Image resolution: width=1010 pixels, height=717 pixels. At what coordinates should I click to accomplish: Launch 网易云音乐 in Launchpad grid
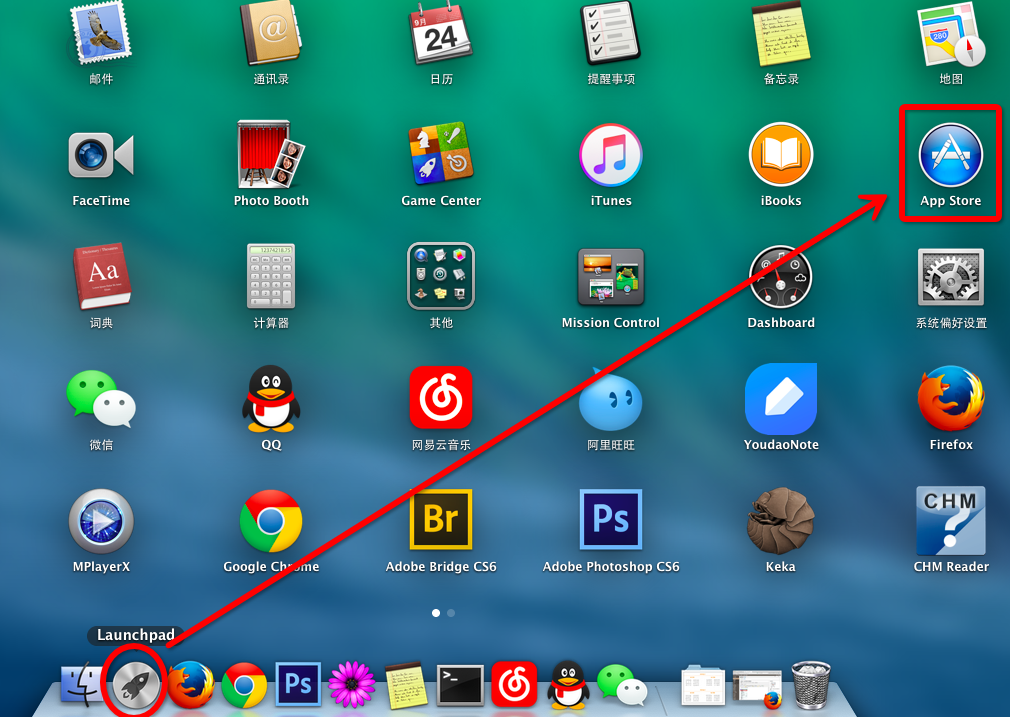[441, 397]
